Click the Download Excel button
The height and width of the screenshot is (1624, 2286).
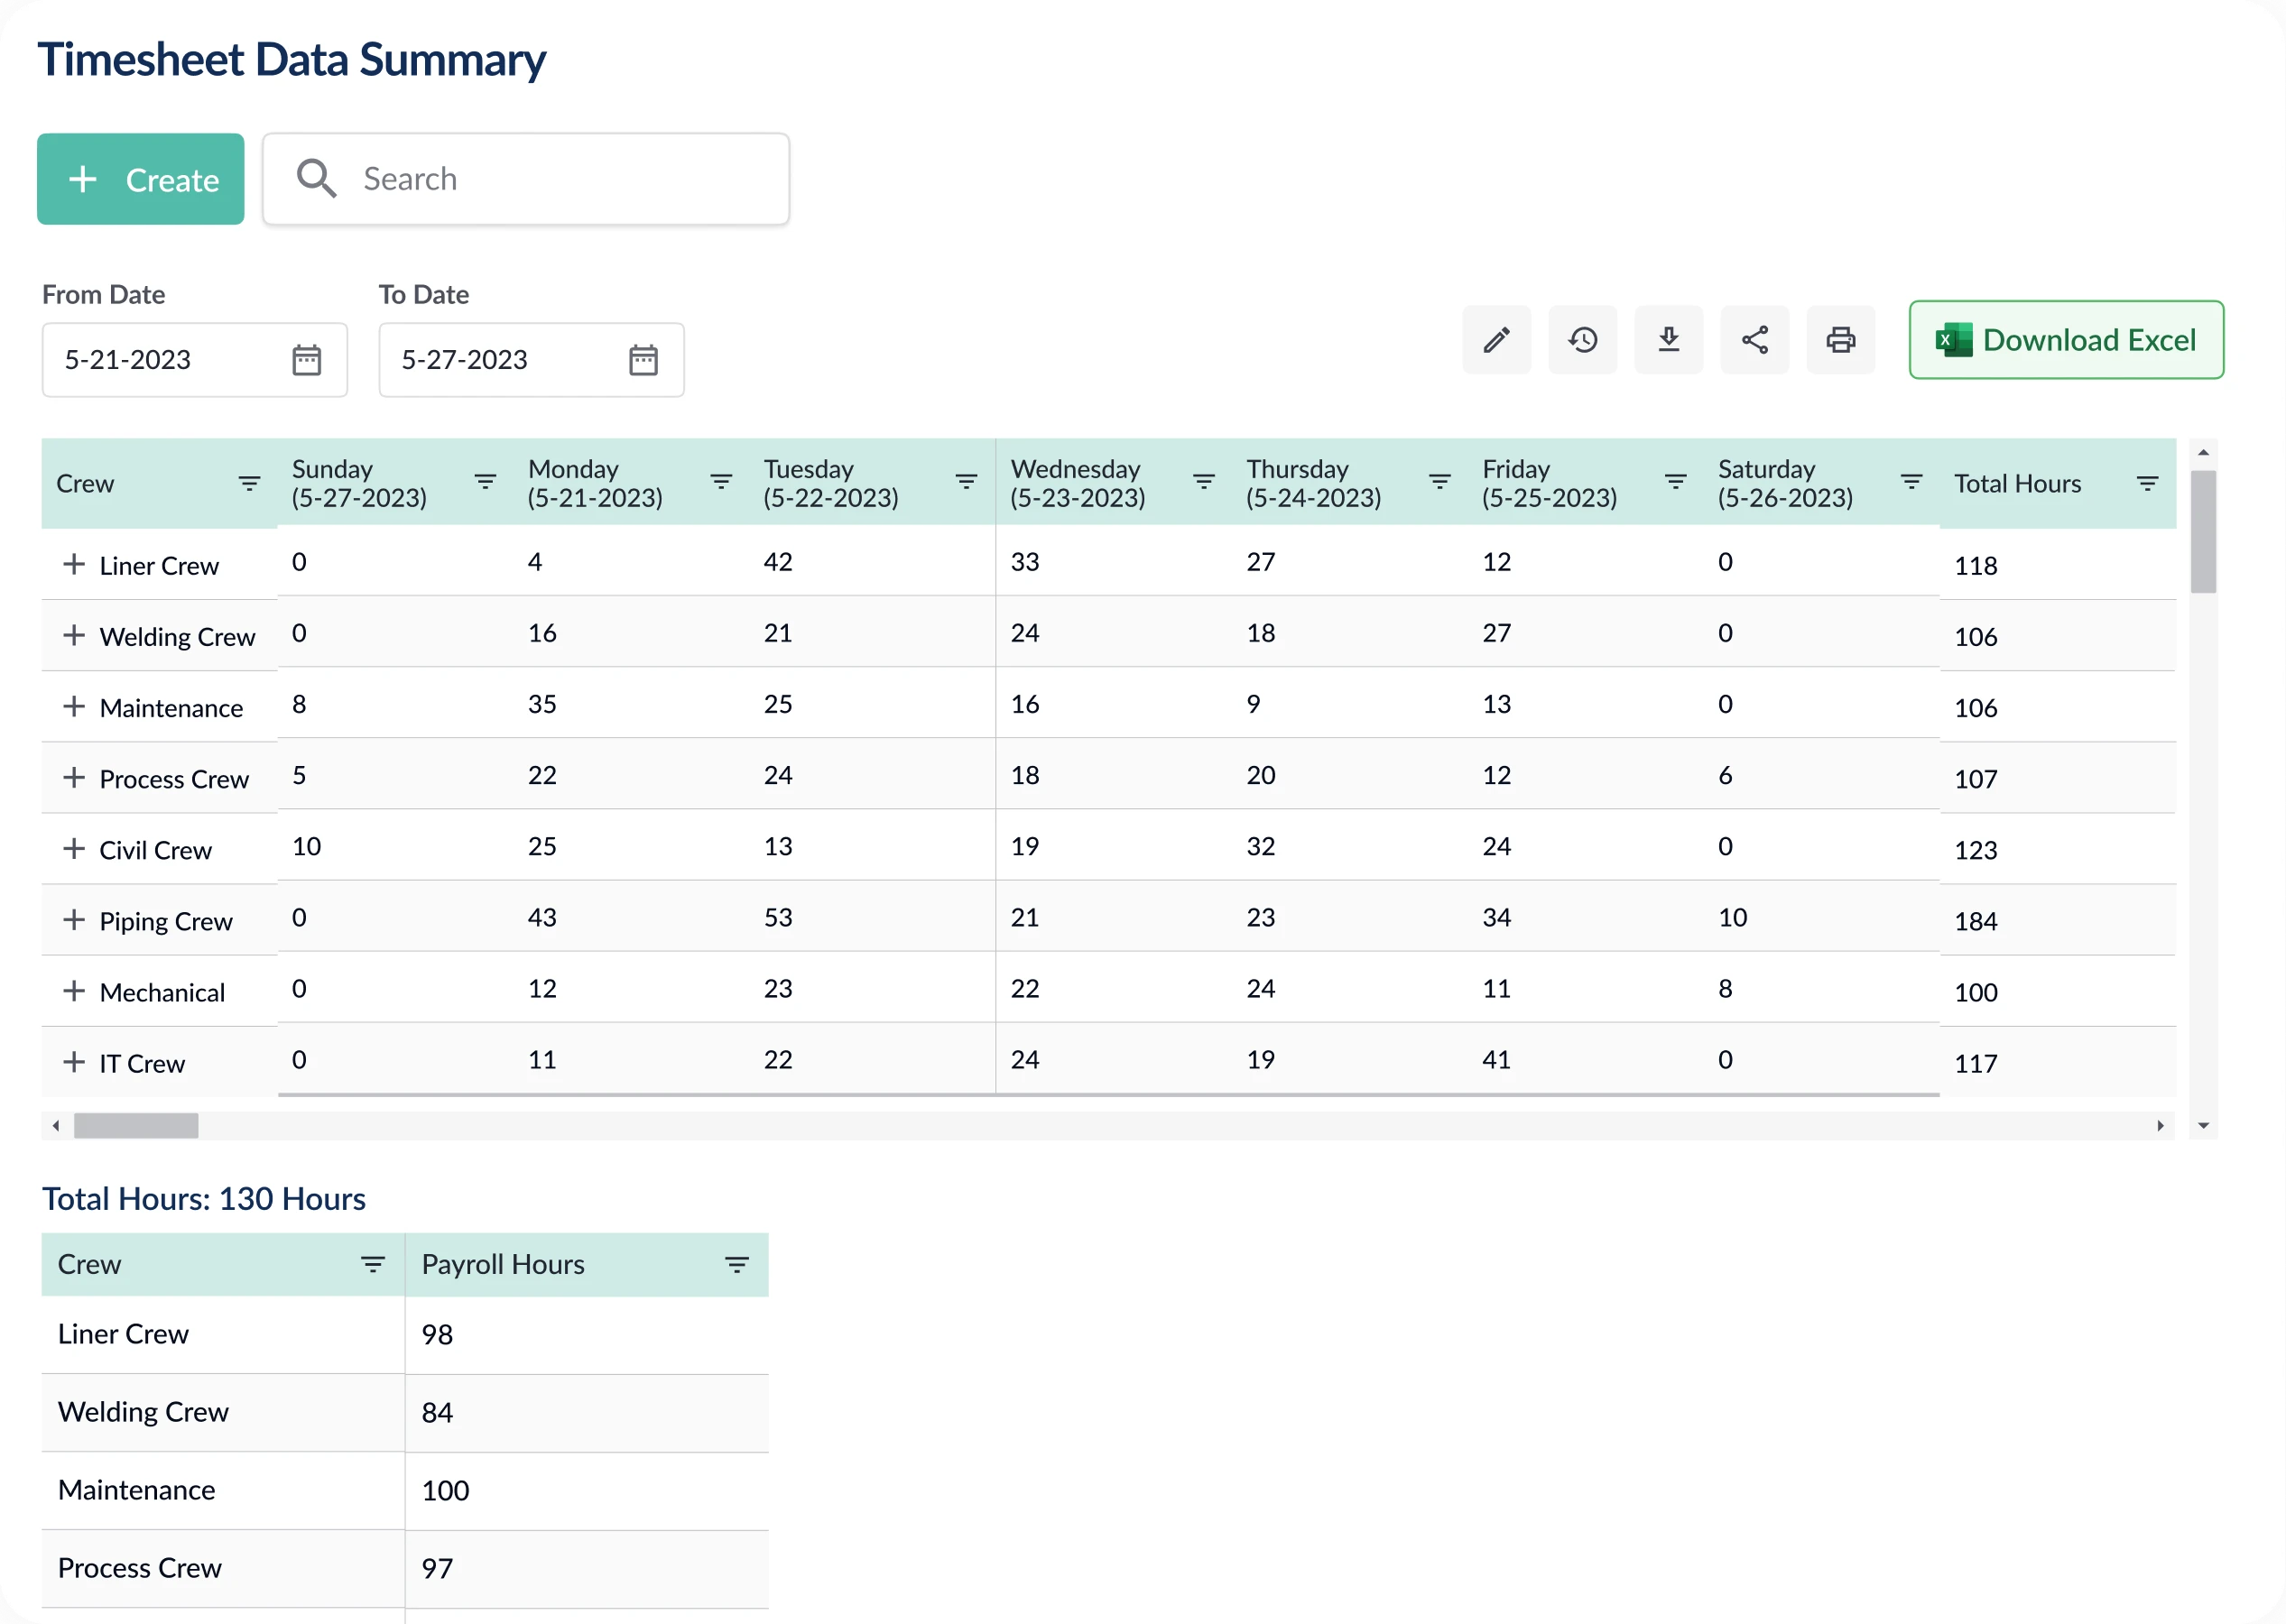(x=2065, y=340)
